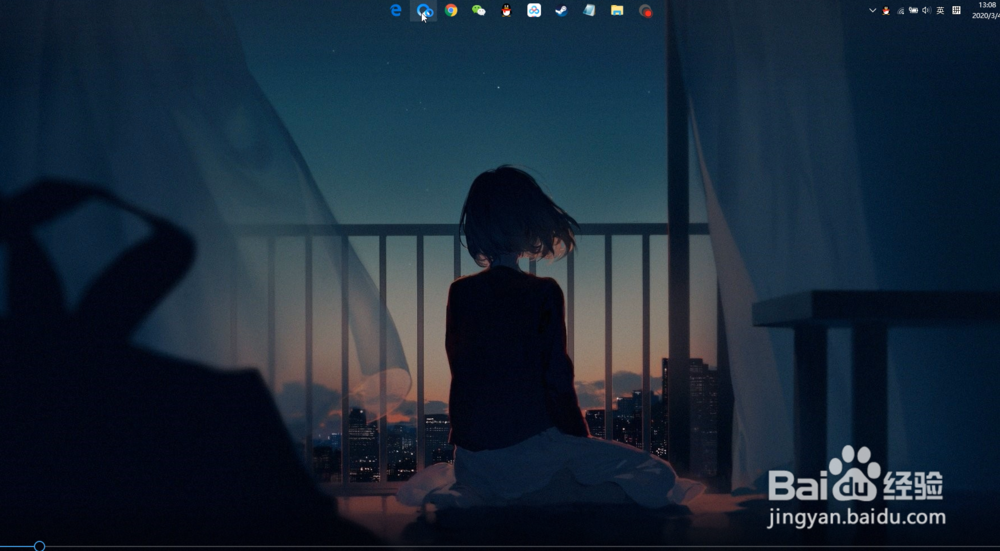Open the clock showing 13:08
Viewport: 1000px width, 551px height.
point(987,10)
